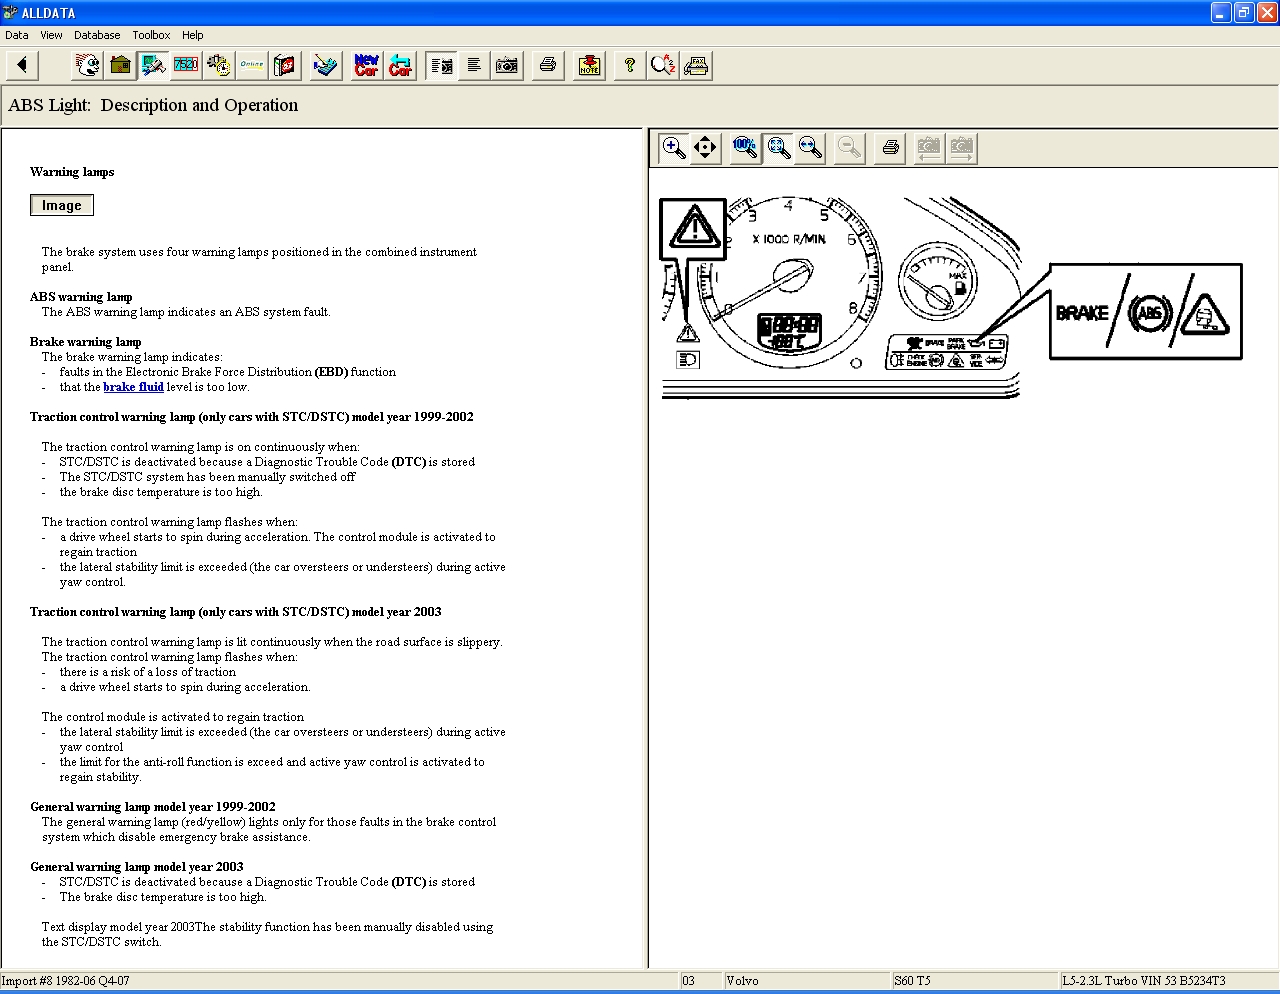Click the FAX machine icon

[696, 66]
